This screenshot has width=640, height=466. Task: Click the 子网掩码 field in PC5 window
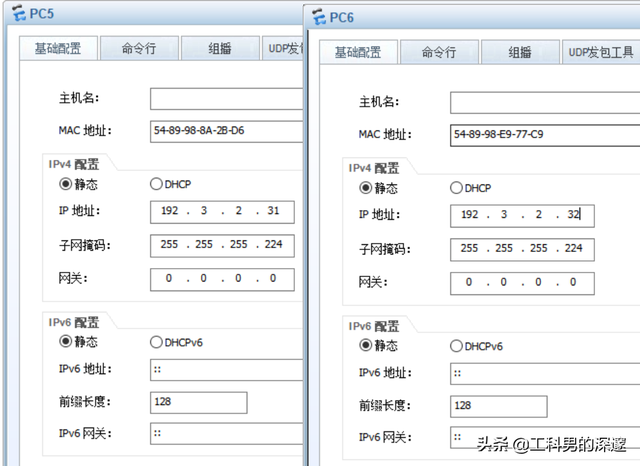coord(222,246)
